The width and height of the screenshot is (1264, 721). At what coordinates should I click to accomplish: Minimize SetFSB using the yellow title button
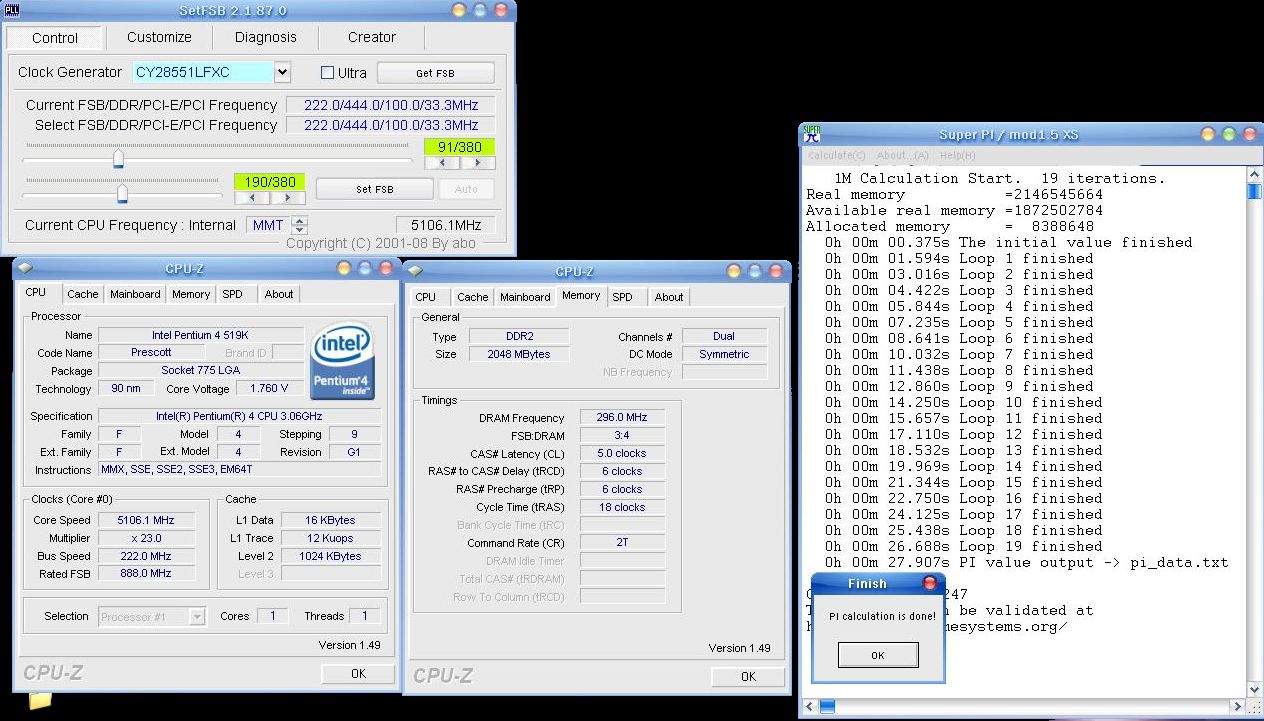(x=460, y=10)
